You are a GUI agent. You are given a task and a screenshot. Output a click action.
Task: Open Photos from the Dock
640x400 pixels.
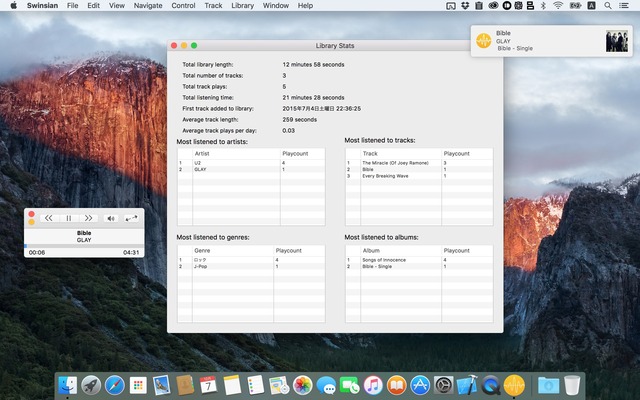(302, 385)
